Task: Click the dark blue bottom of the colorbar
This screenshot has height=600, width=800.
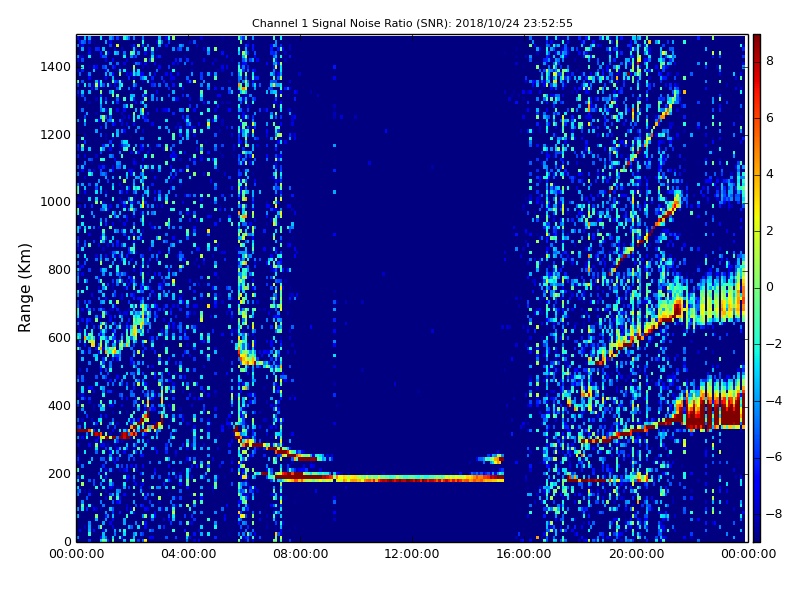Action: (x=757, y=533)
